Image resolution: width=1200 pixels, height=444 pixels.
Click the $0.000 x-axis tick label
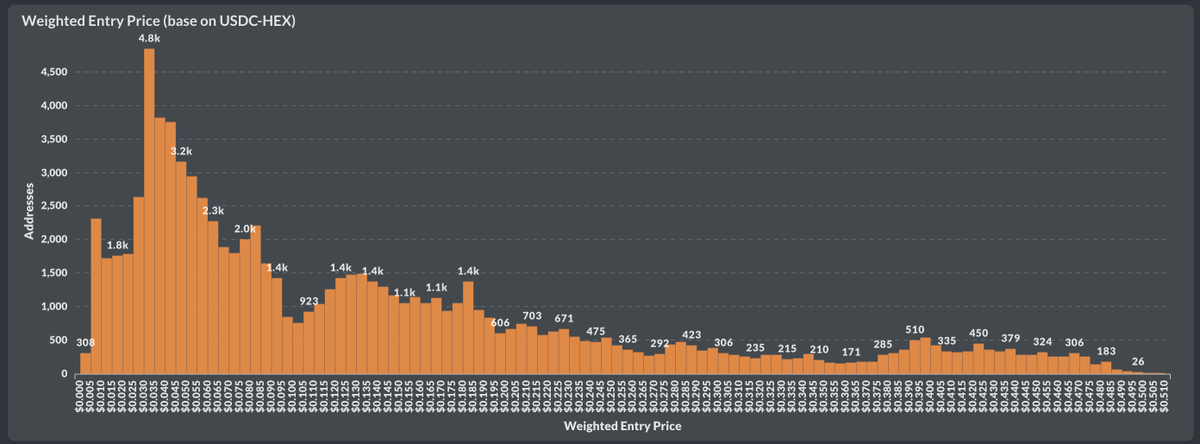point(80,396)
